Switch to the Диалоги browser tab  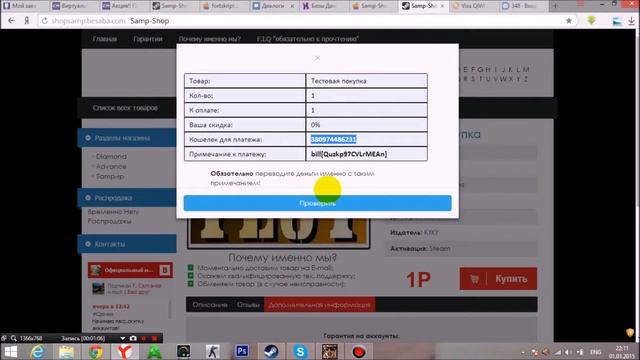pos(273,6)
